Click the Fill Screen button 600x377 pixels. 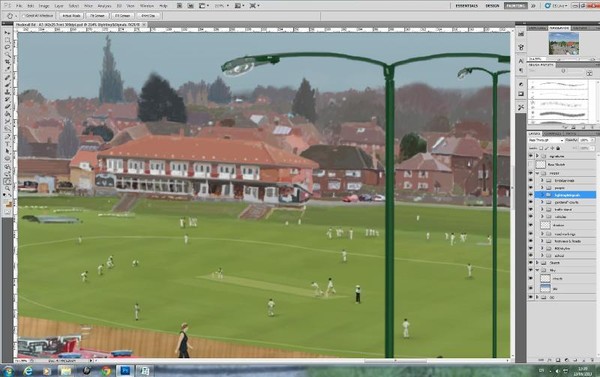122,16
